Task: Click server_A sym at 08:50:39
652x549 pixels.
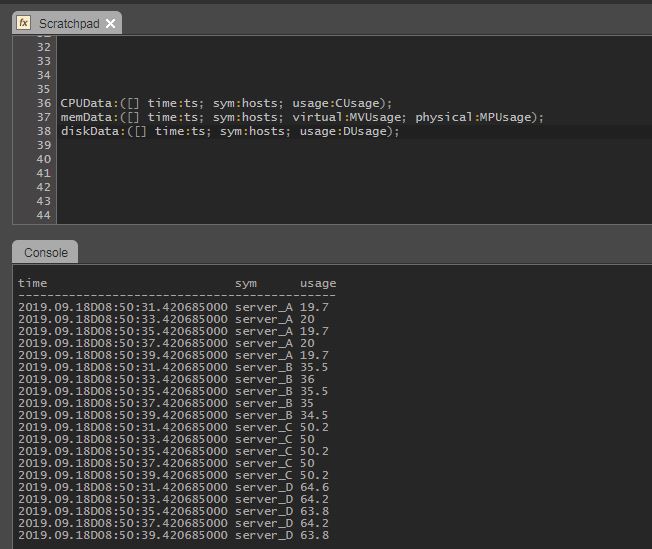Action: 264,355
